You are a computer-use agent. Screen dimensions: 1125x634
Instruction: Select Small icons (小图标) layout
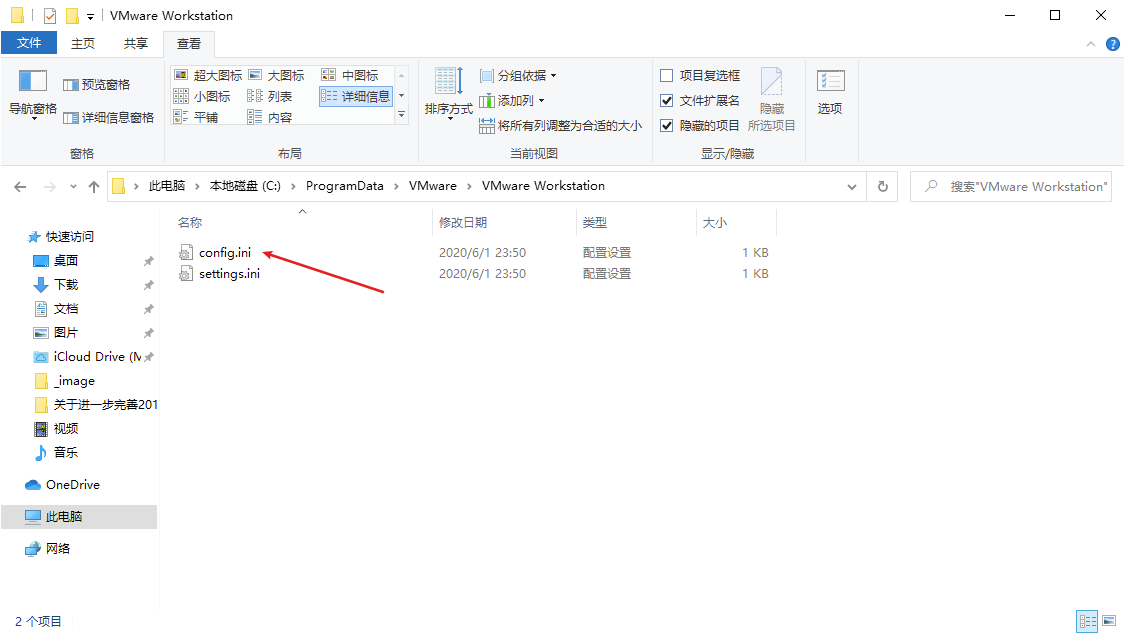[x=202, y=96]
